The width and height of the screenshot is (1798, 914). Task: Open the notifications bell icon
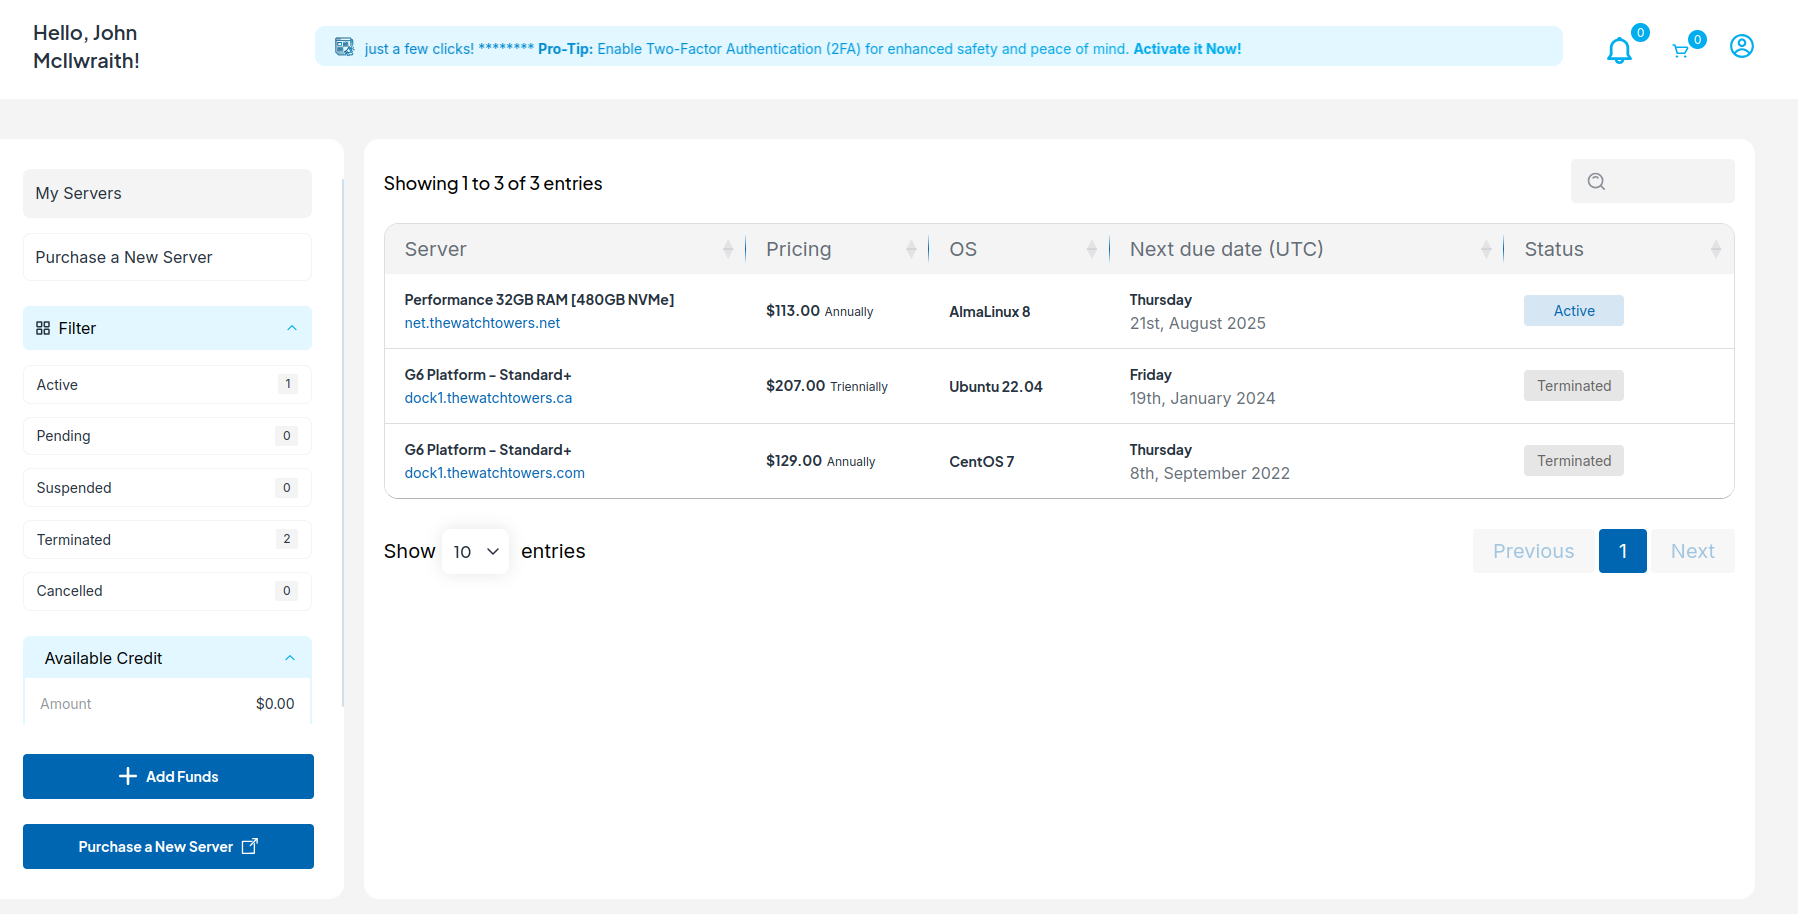coord(1618,50)
